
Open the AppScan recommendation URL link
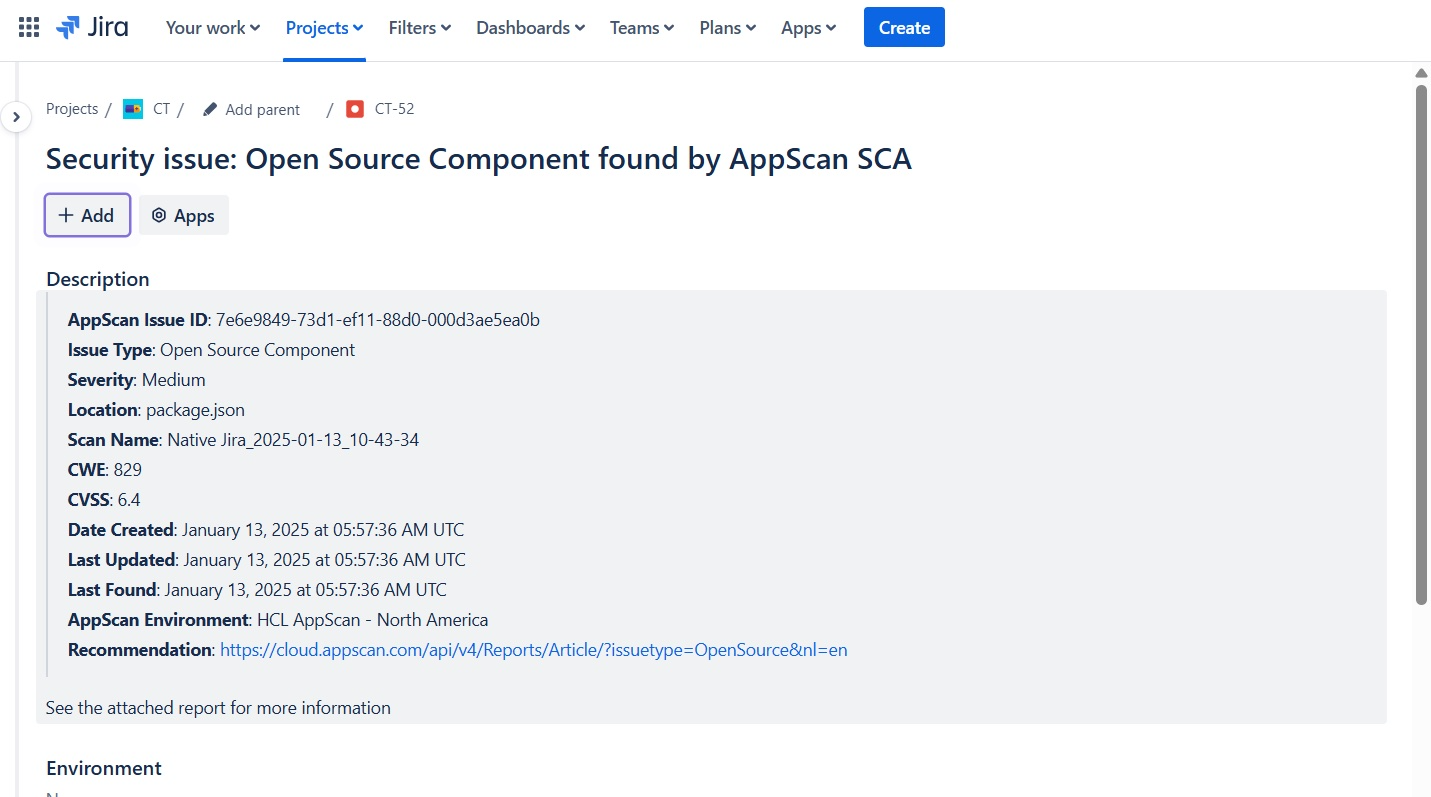pos(533,650)
